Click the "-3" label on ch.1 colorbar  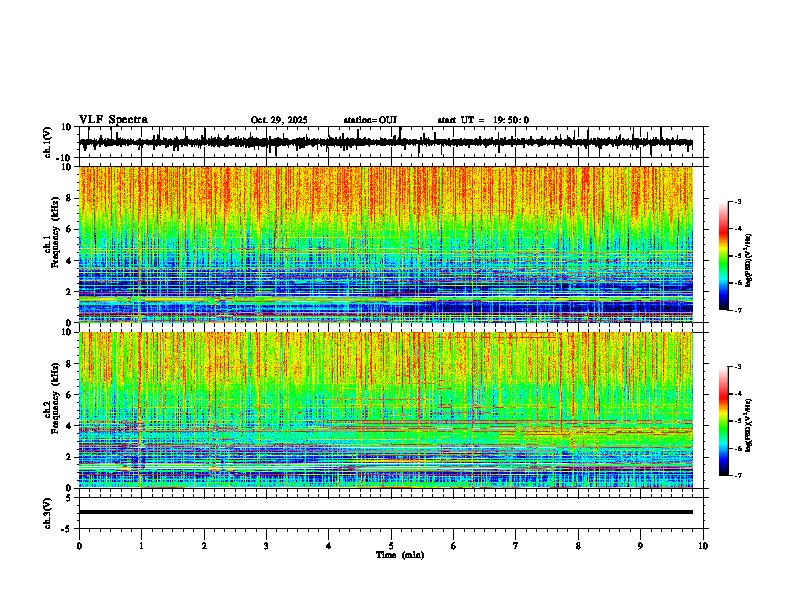tap(737, 202)
